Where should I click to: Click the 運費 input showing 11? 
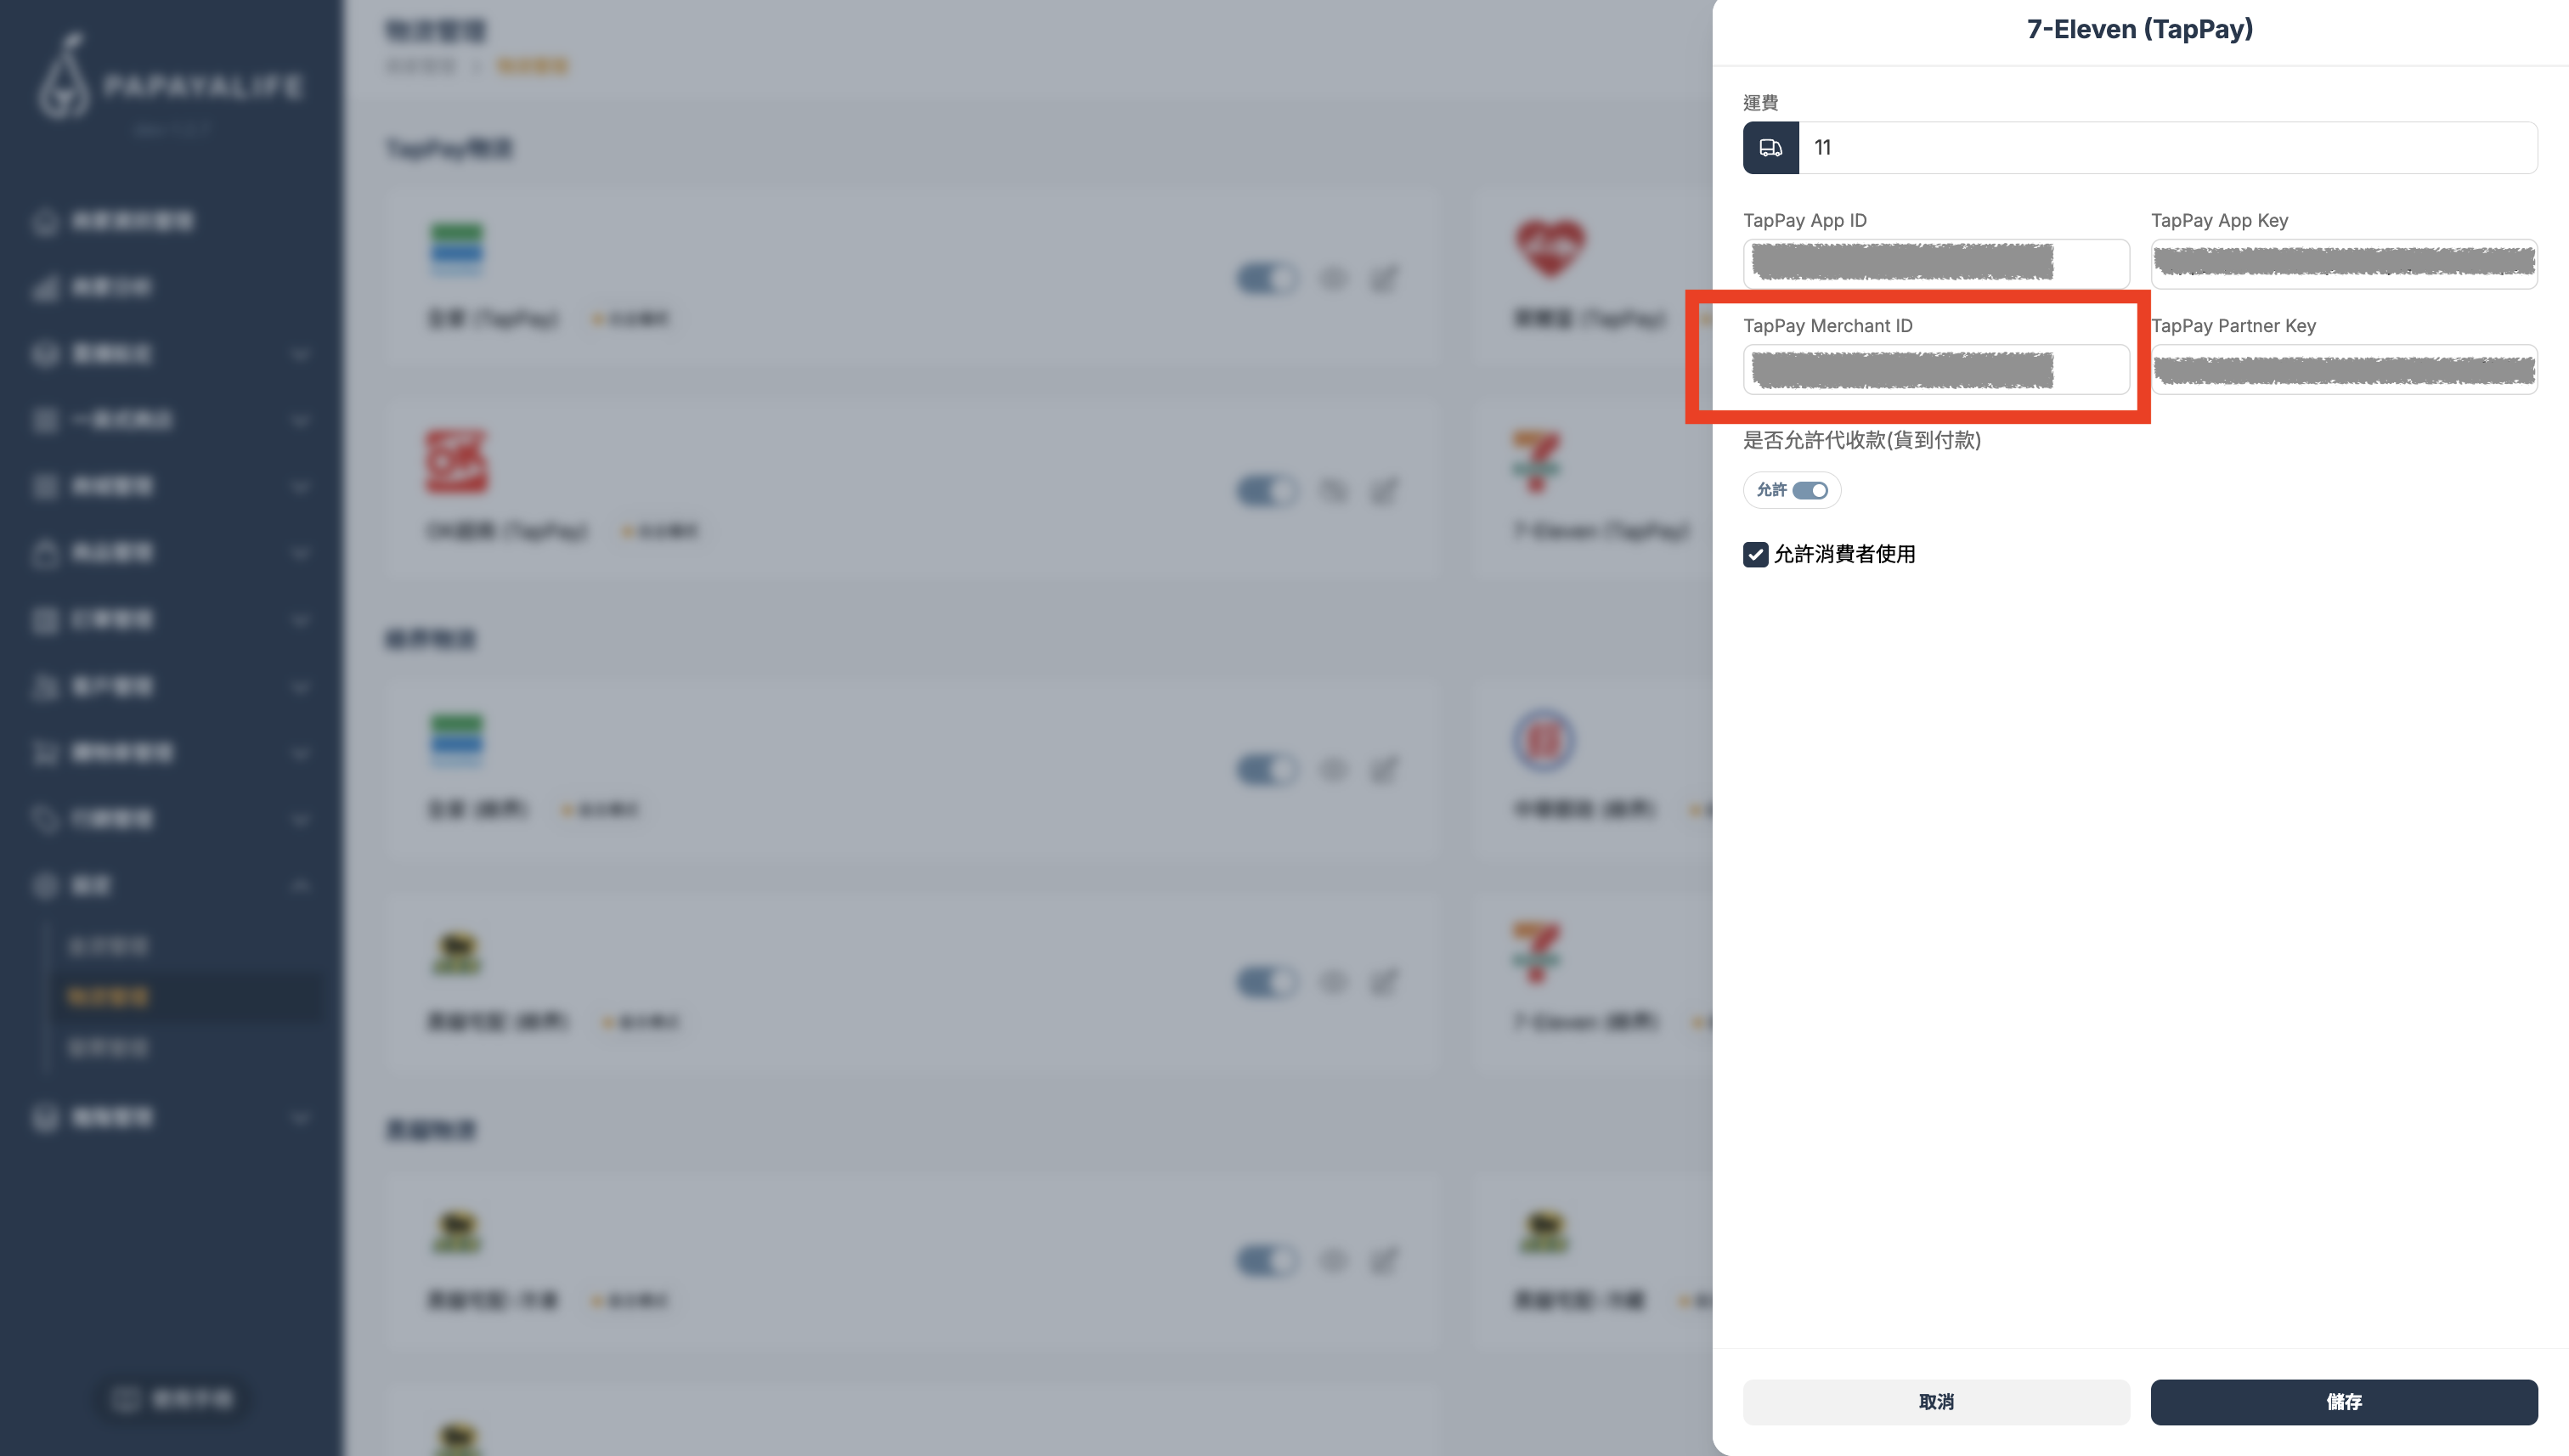(x=2167, y=148)
